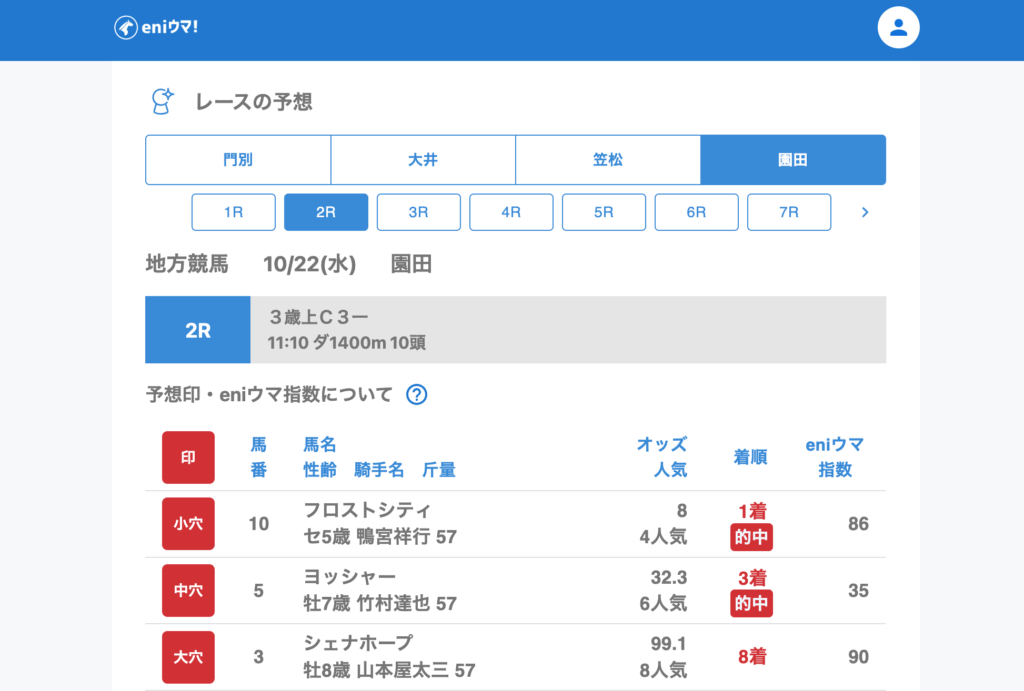Choose the highlighted 2R race button

point(326,212)
